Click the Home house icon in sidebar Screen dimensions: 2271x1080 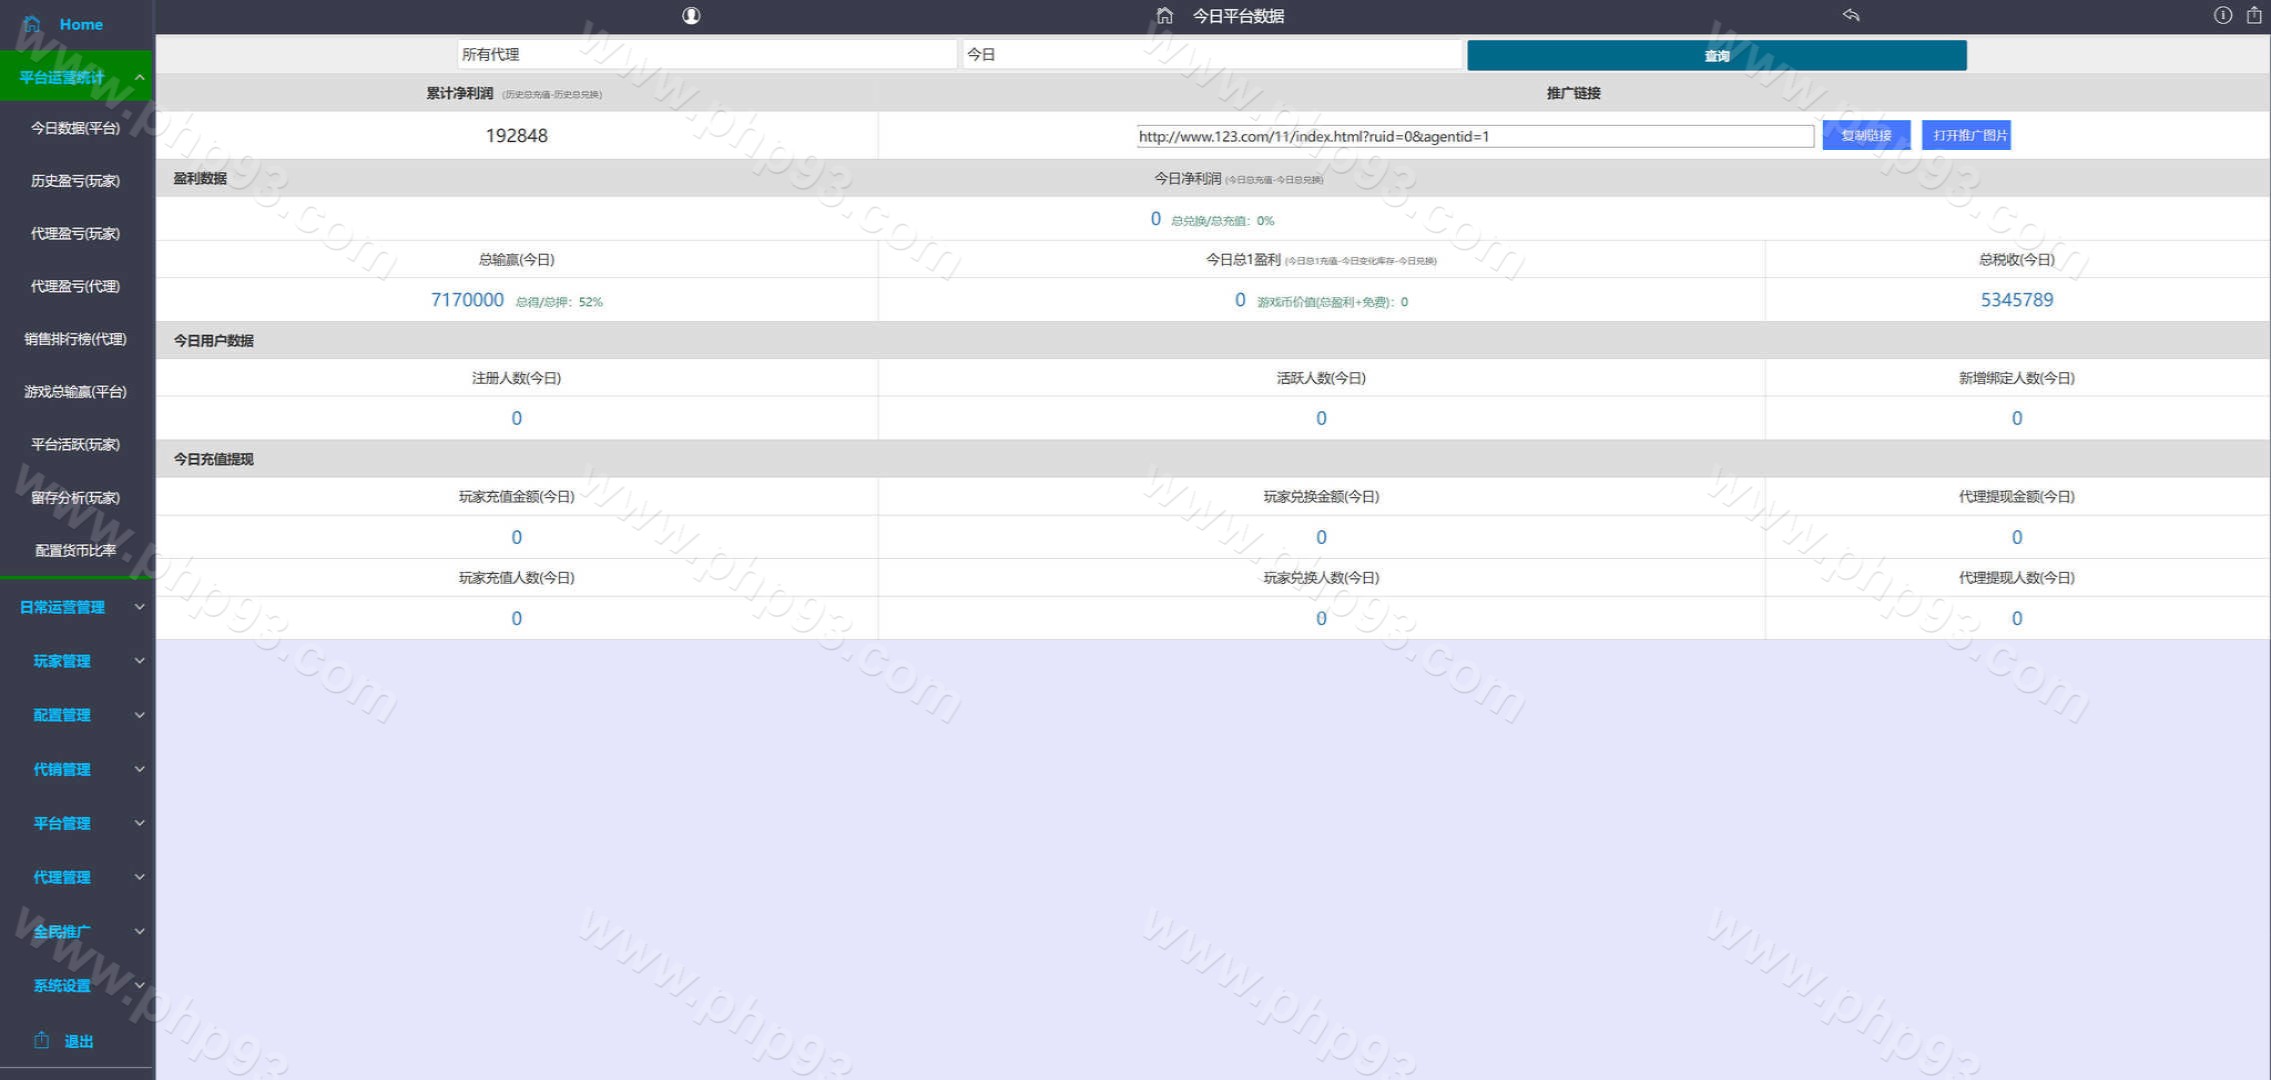click(32, 23)
